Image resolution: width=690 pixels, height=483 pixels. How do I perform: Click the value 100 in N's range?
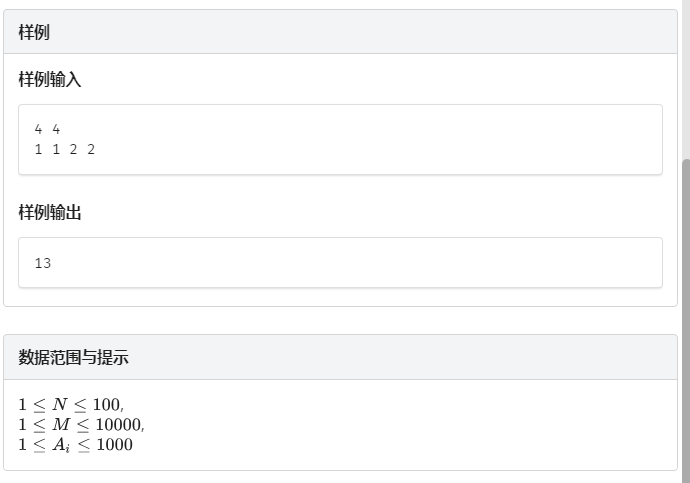(x=105, y=404)
